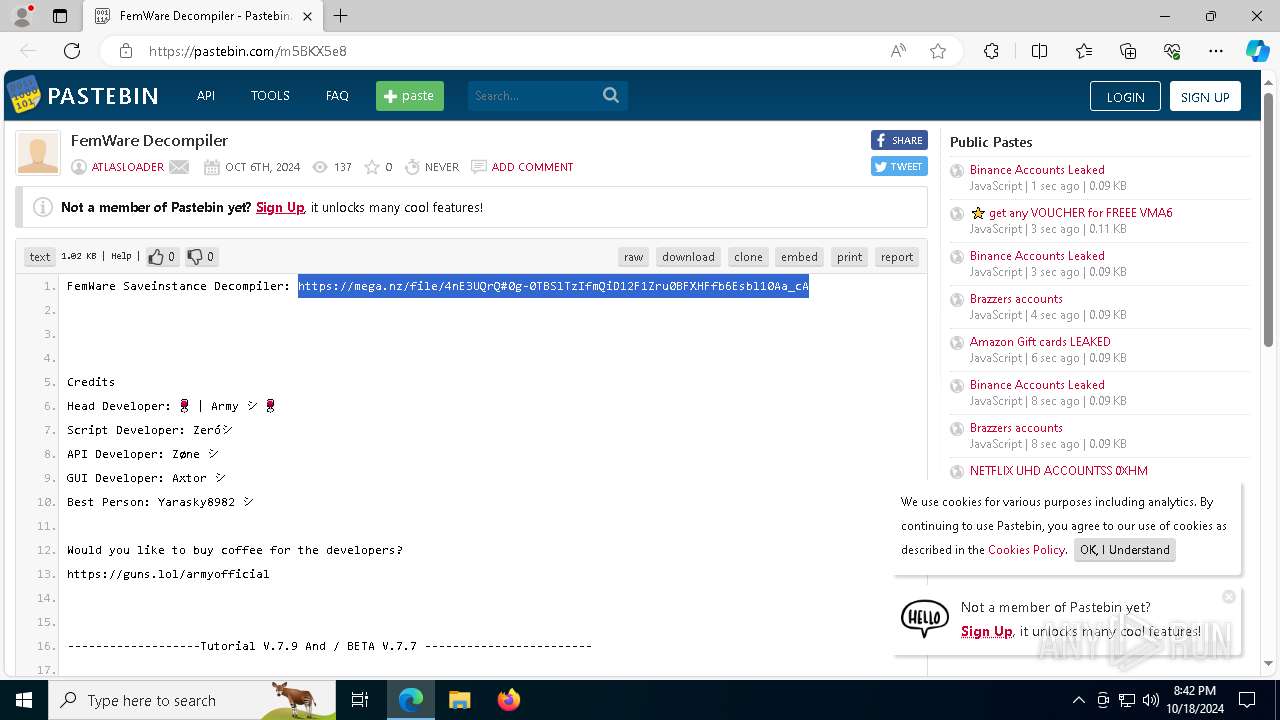Screen dimensions: 1280x720
Task: Create a new paste
Action: (x=410, y=96)
